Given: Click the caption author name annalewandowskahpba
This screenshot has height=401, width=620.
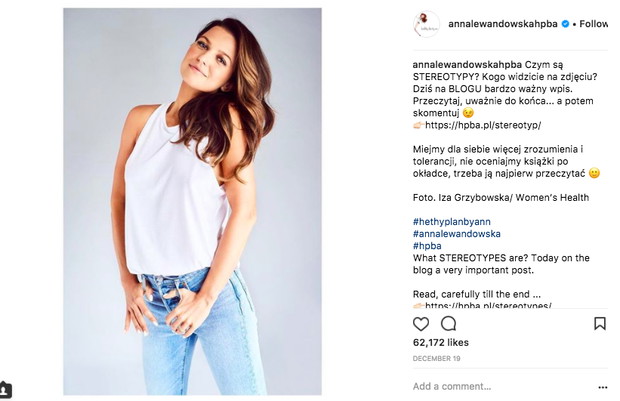Looking at the screenshot, I should click(467, 64).
